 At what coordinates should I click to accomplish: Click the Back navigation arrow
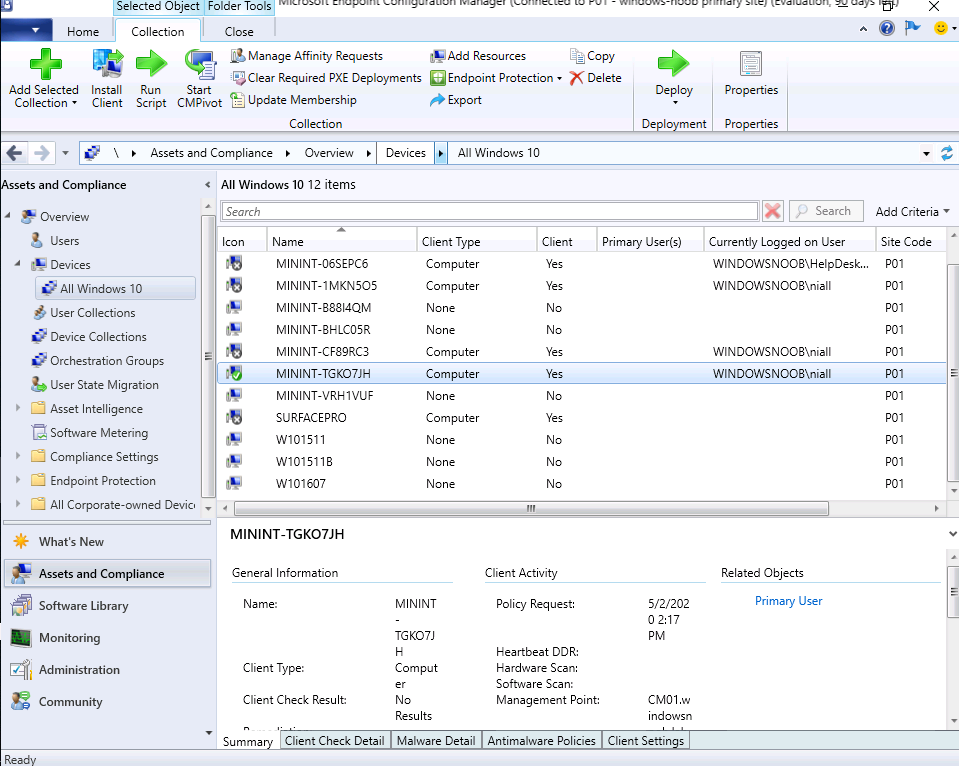point(15,152)
